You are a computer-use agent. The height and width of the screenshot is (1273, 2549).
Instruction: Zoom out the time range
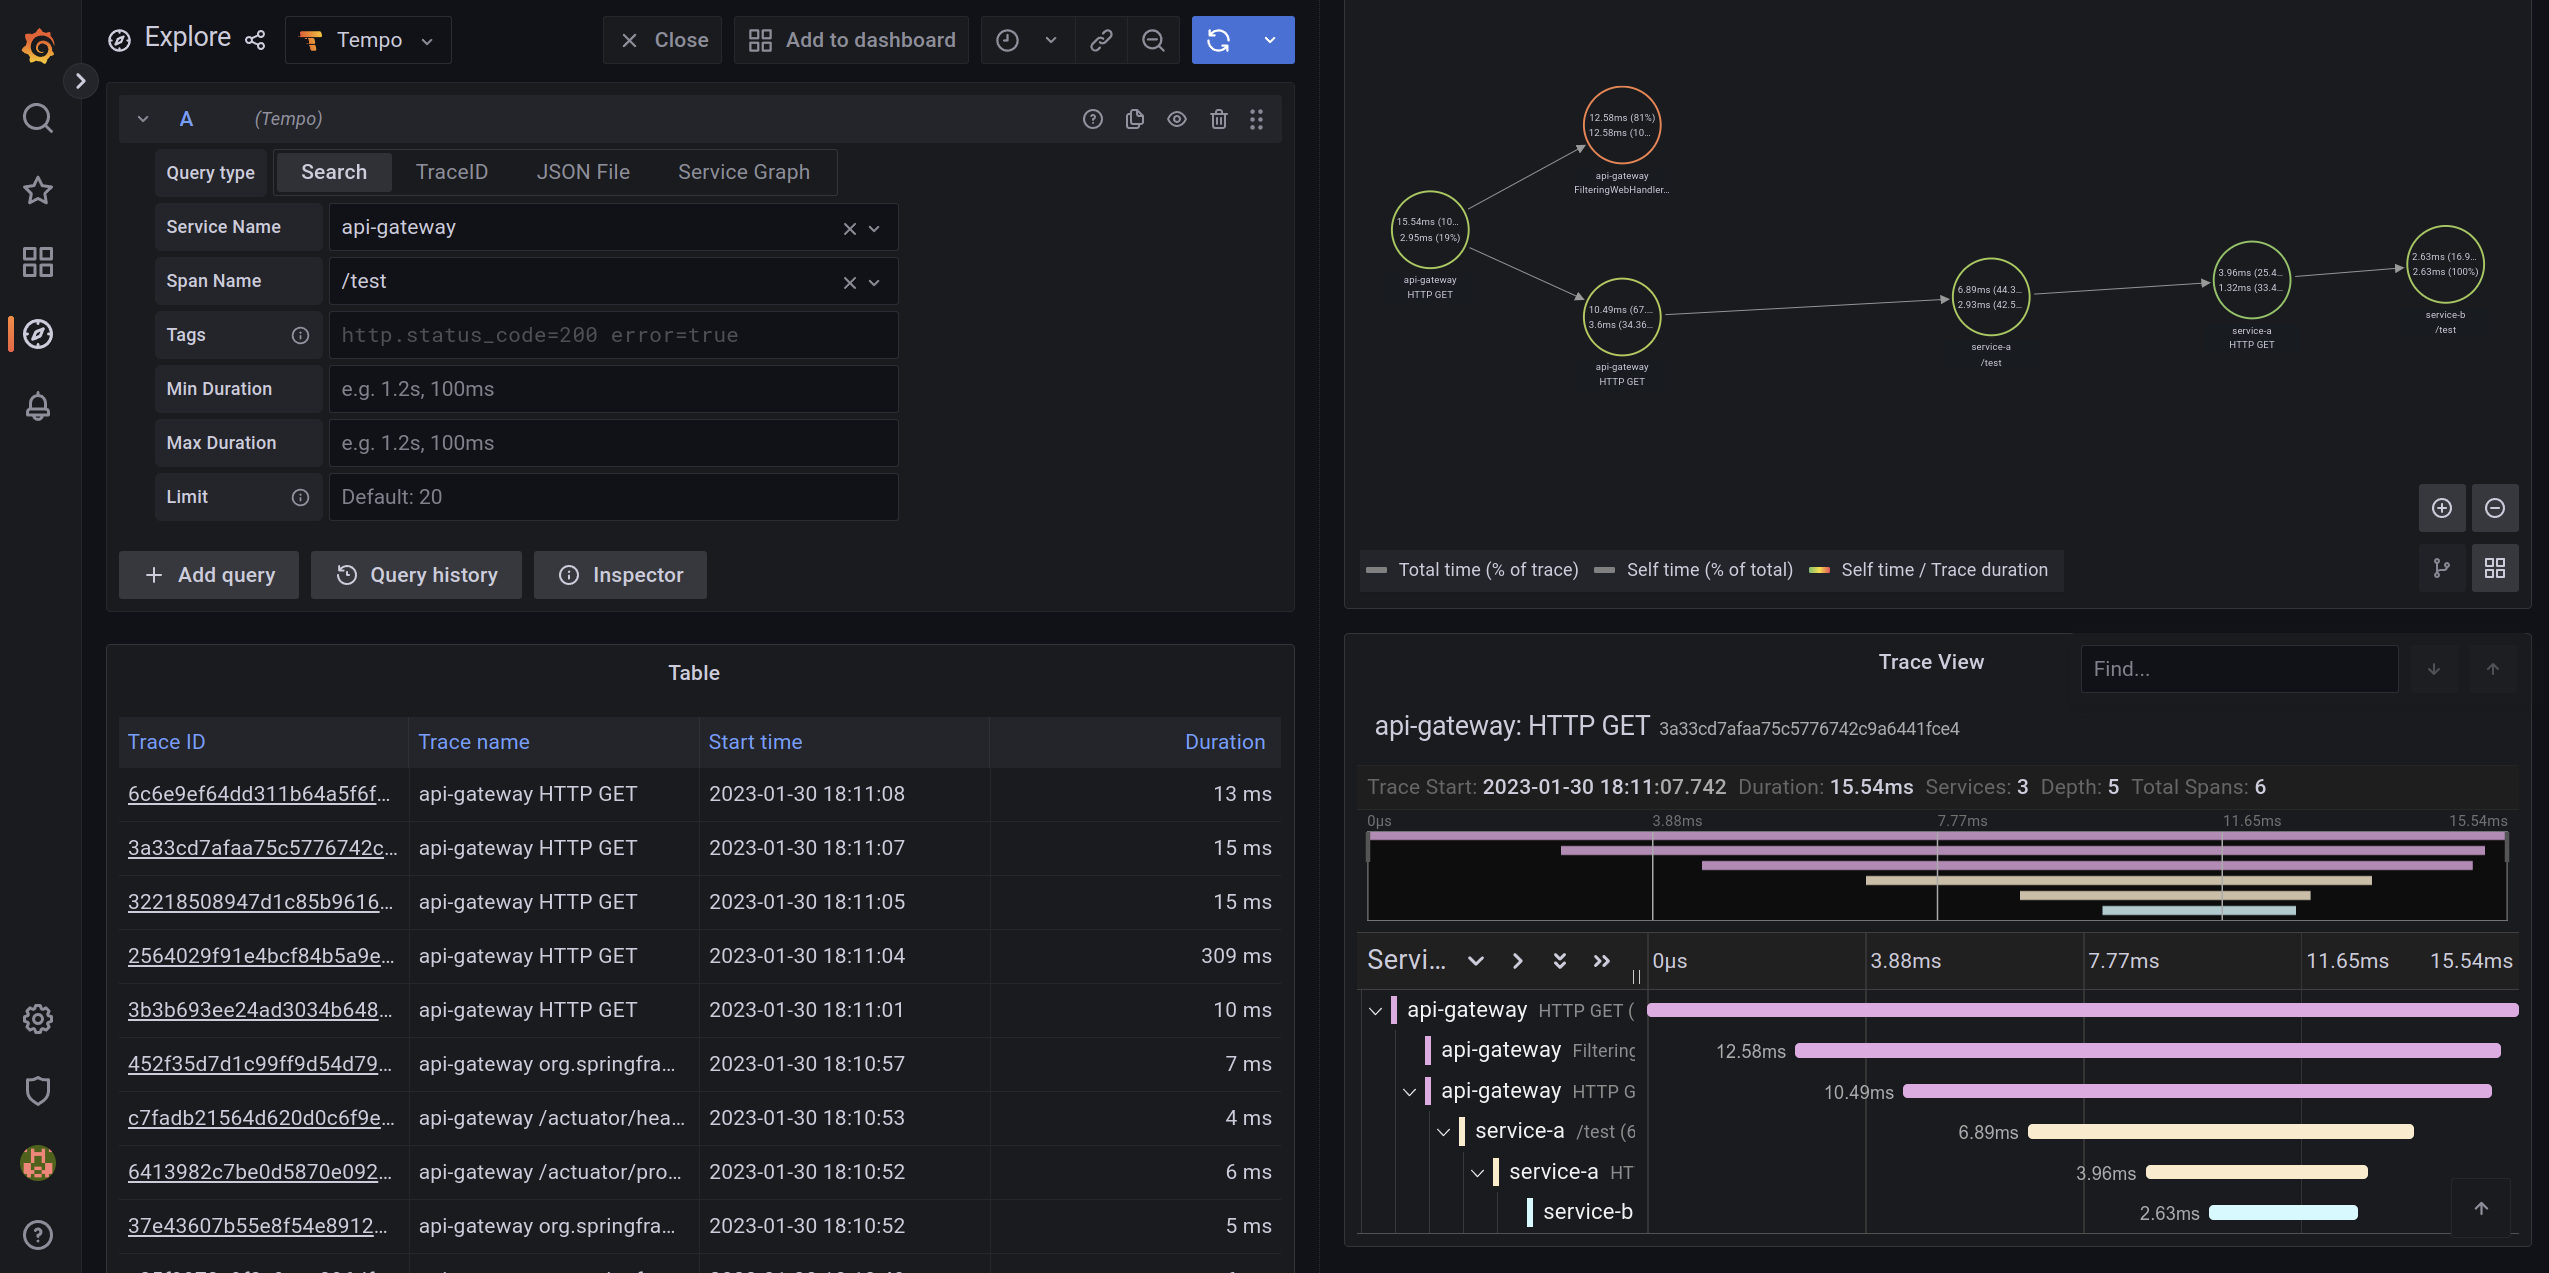coord(1153,40)
